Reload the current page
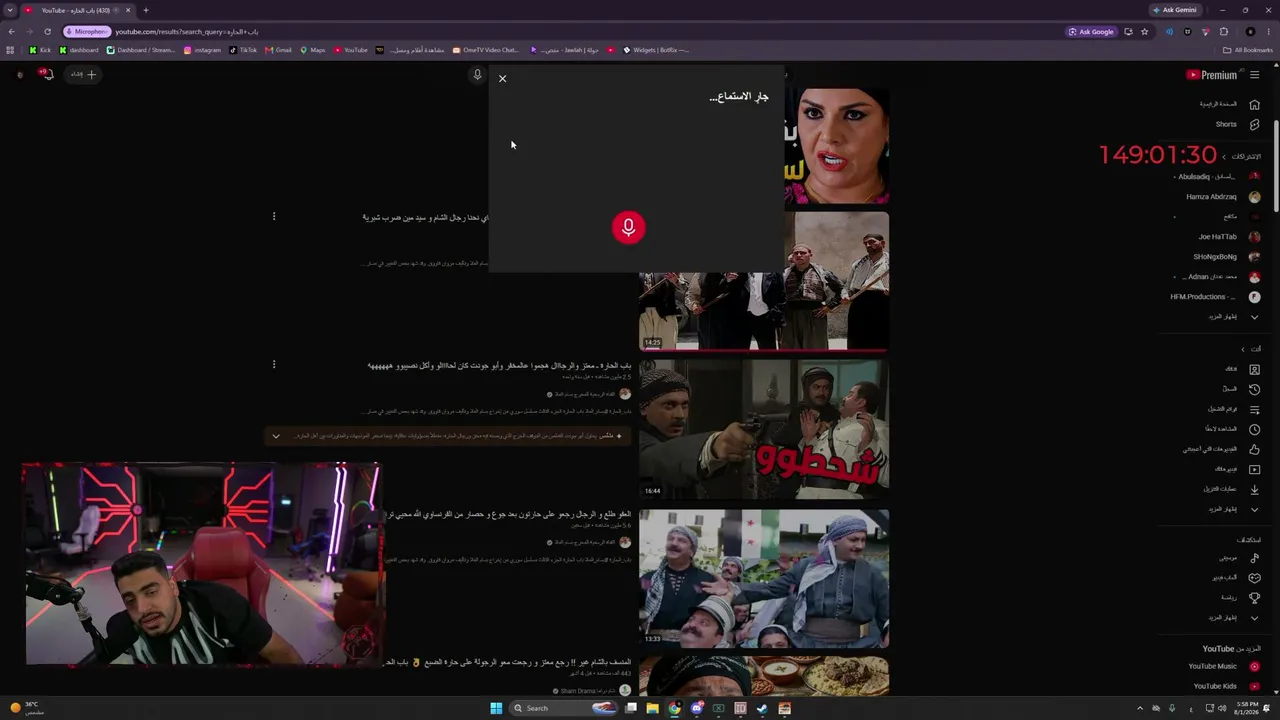This screenshot has height=720, width=1280. coord(47,31)
